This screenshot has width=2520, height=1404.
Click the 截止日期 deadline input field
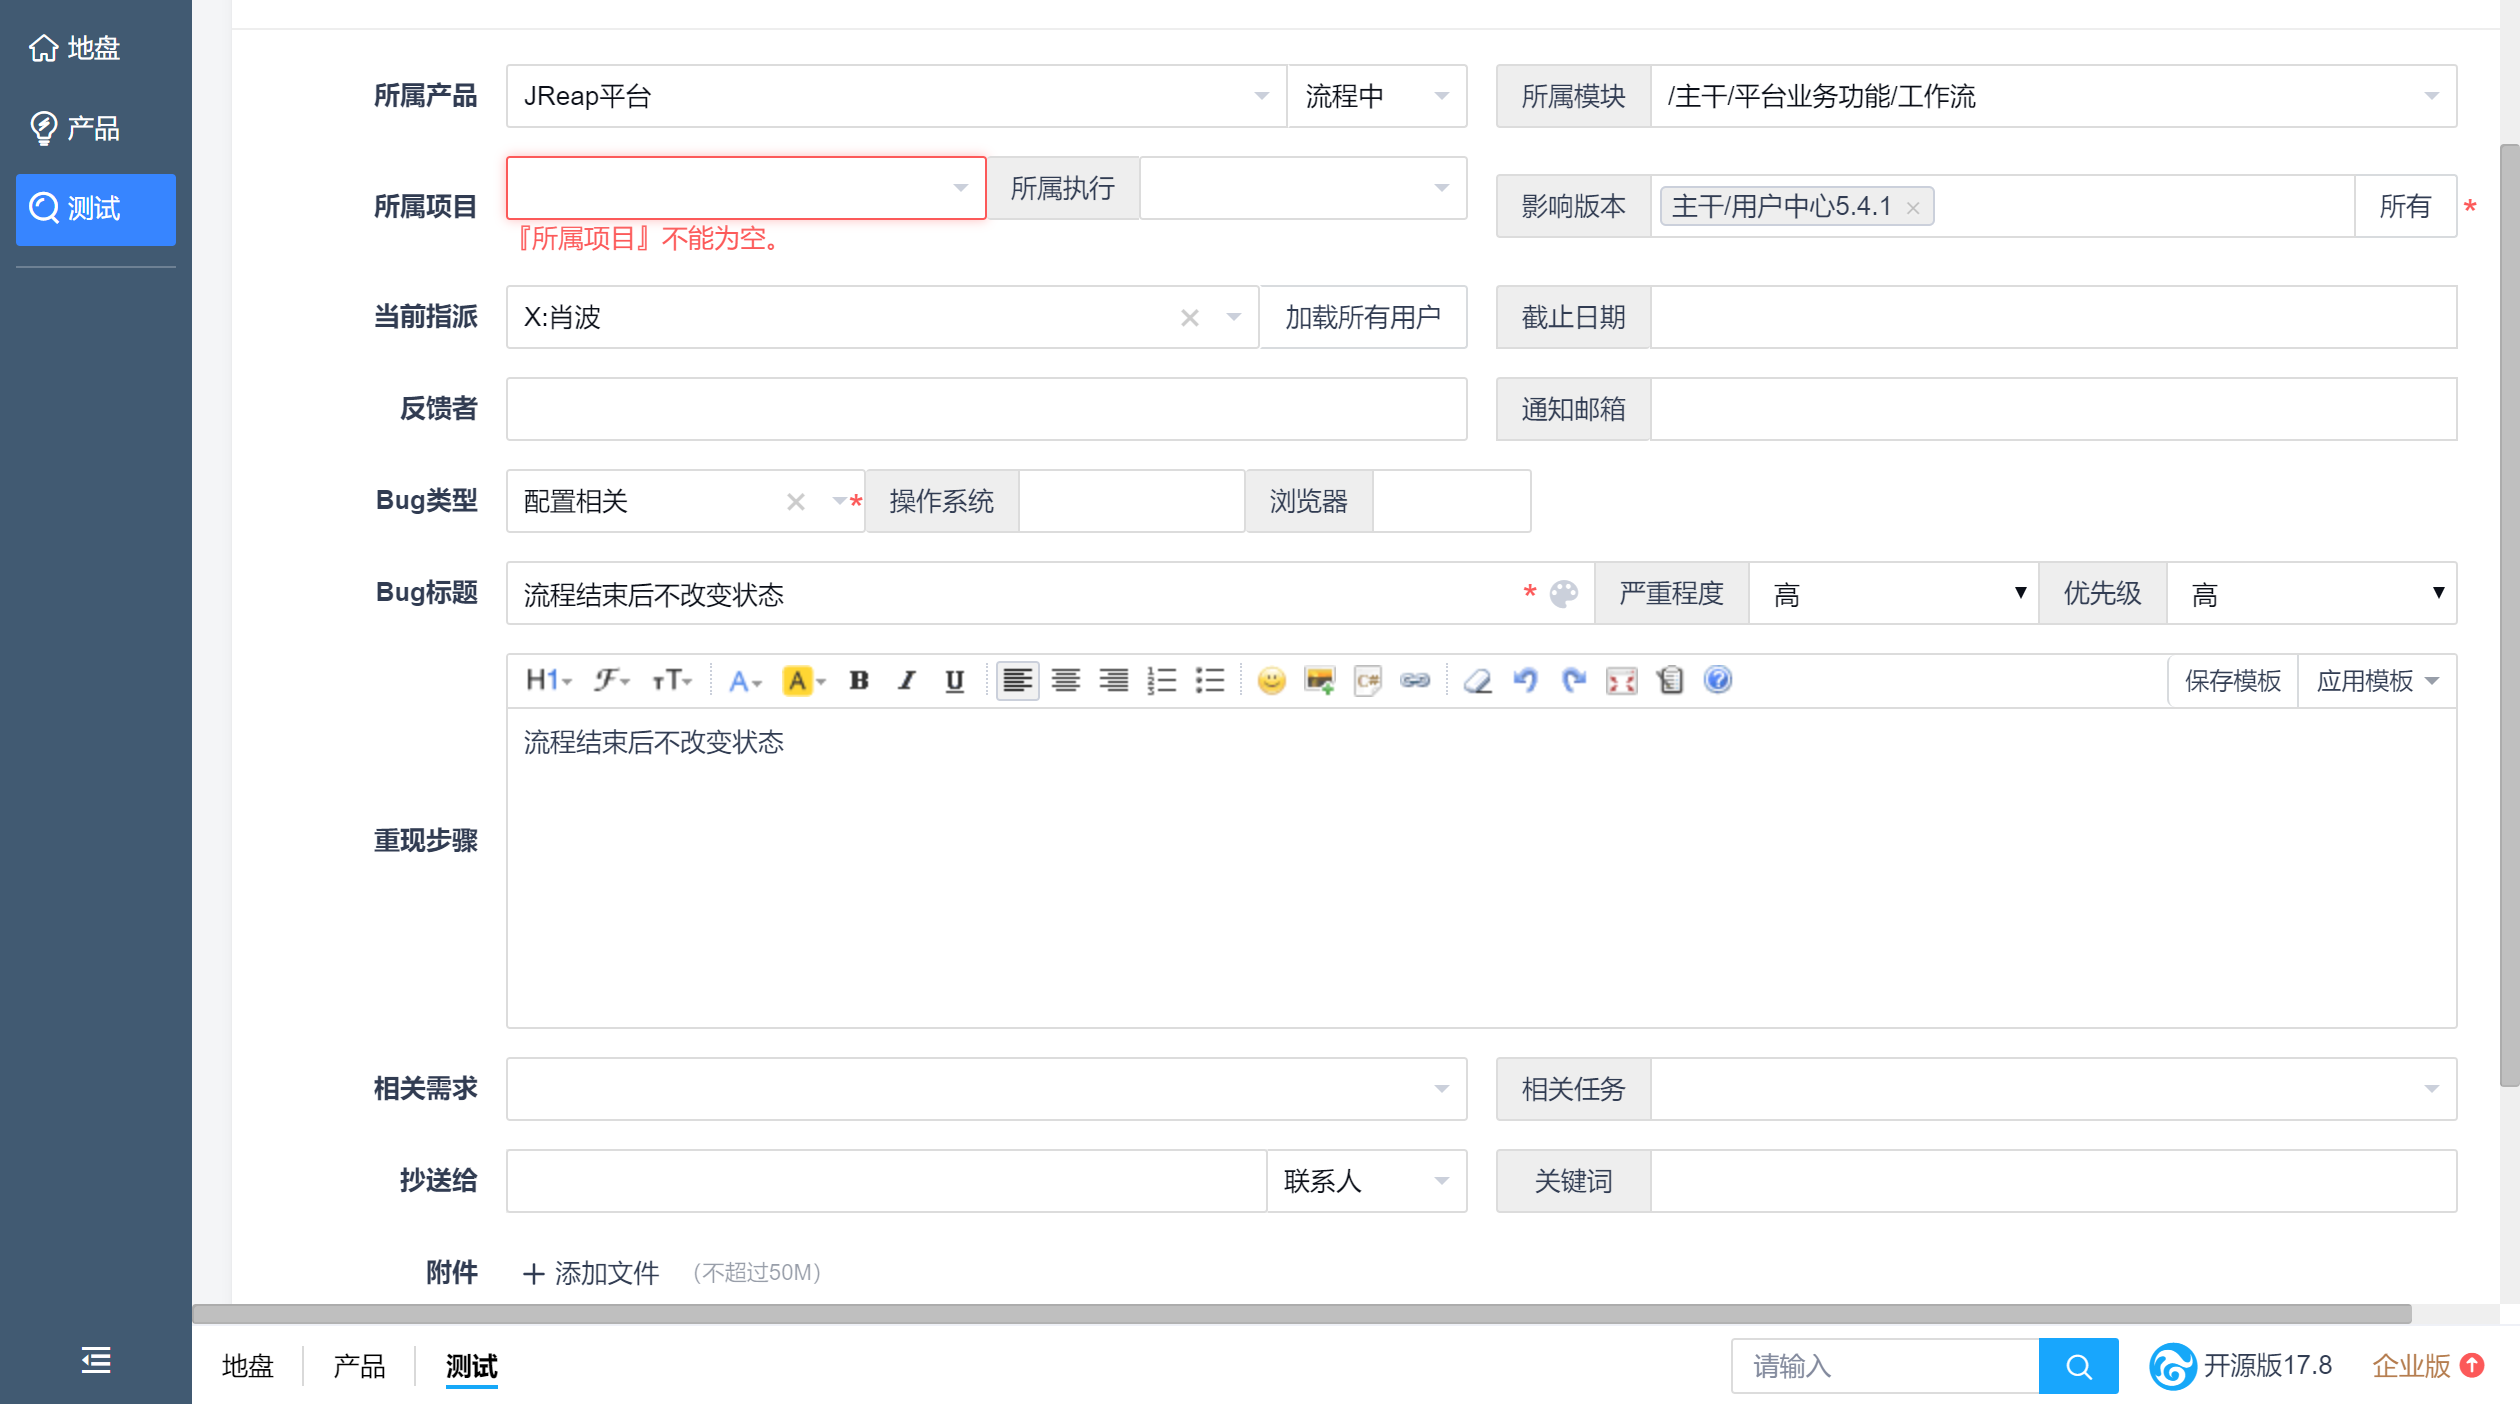tap(2052, 317)
